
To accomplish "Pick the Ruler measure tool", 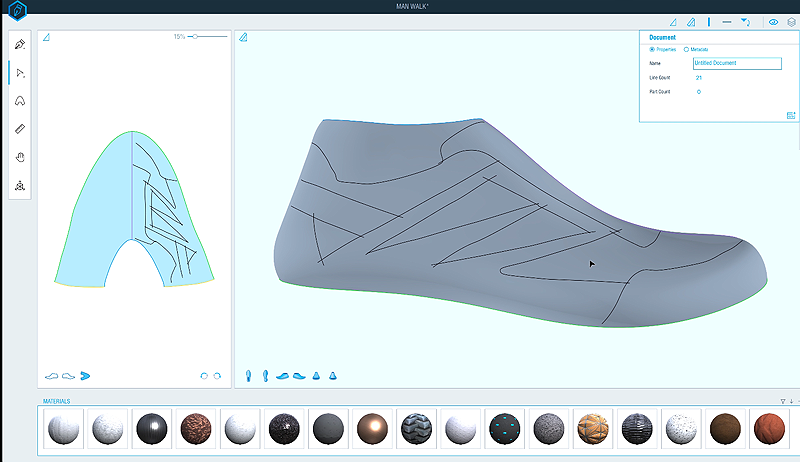I will [21, 129].
